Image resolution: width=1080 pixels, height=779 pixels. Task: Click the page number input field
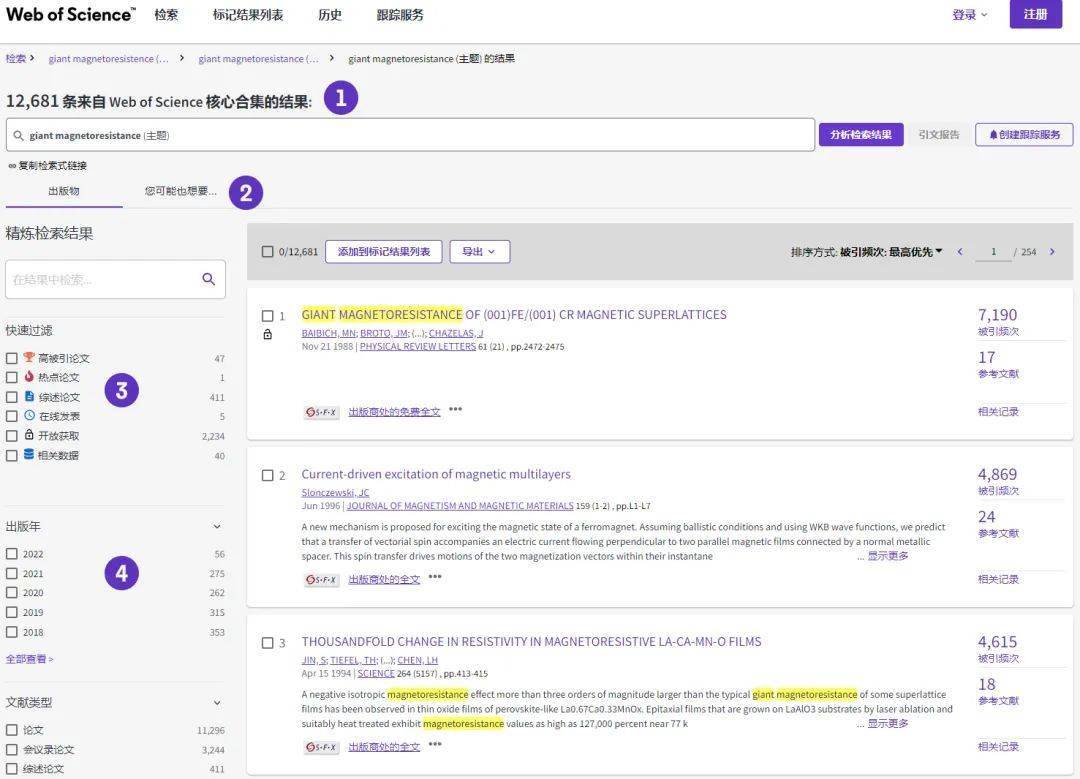click(x=993, y=252)
